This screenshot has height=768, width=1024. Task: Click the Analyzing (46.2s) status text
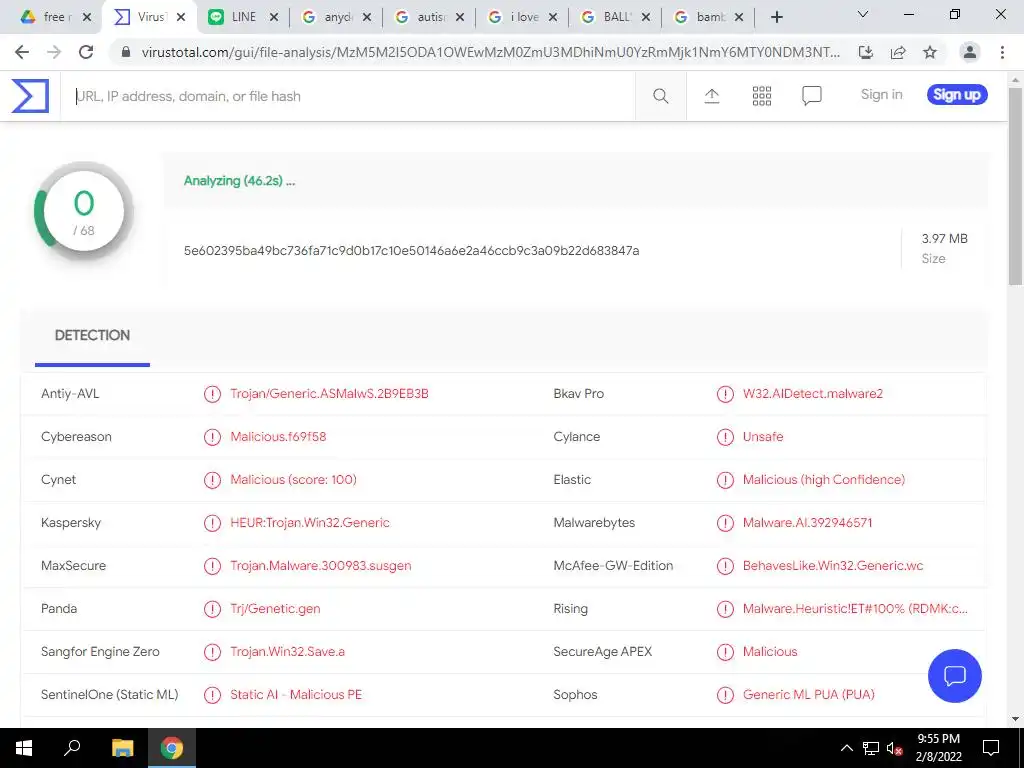(239, 181)
